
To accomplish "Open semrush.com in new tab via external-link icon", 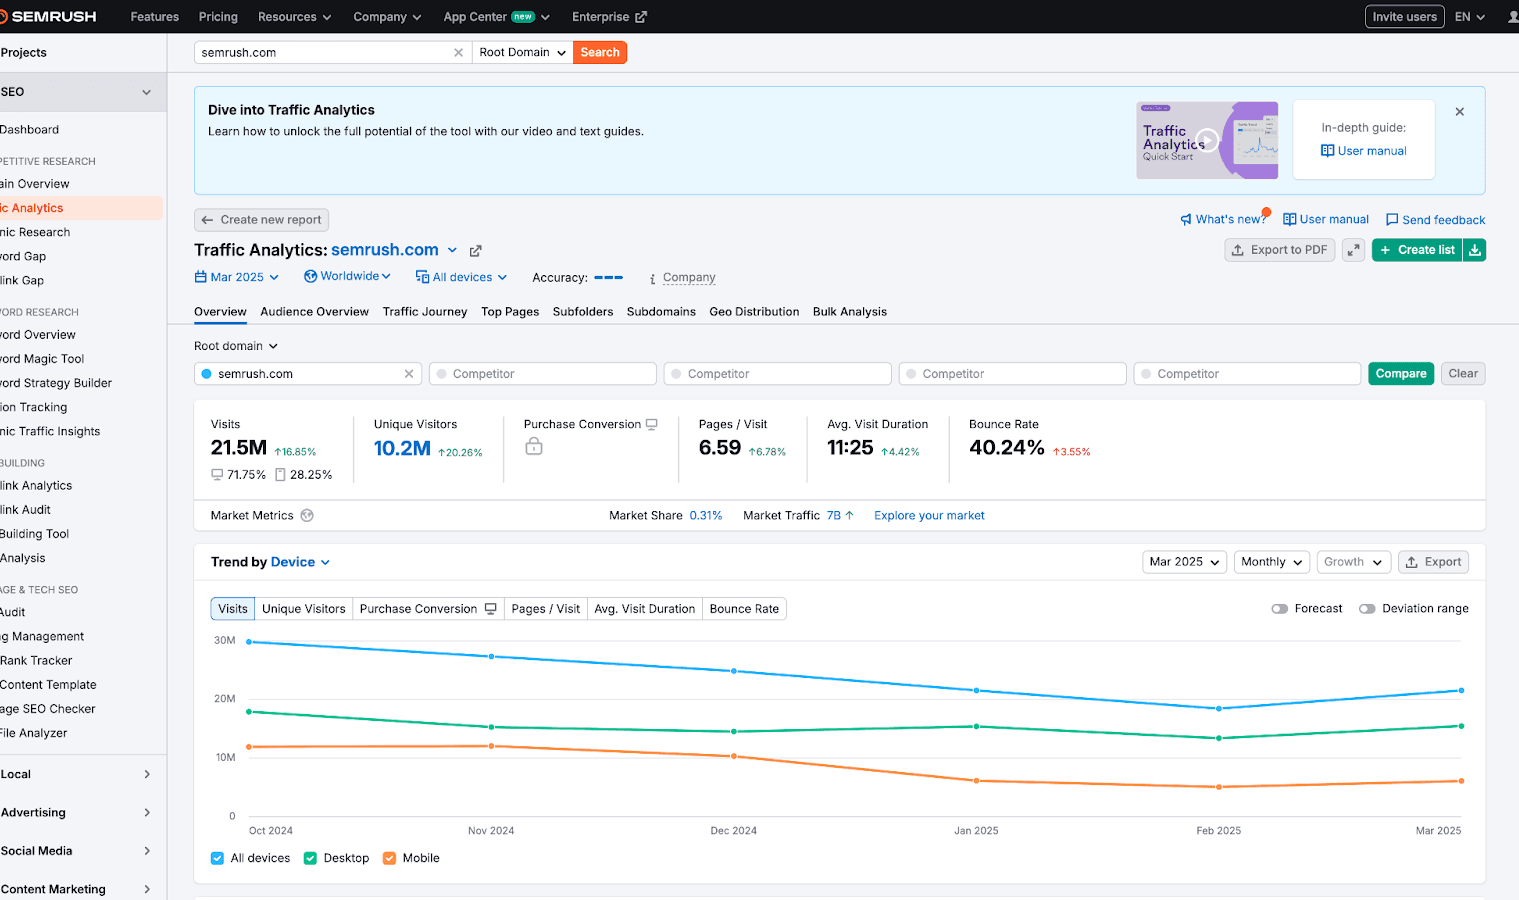I will point(475,250).
